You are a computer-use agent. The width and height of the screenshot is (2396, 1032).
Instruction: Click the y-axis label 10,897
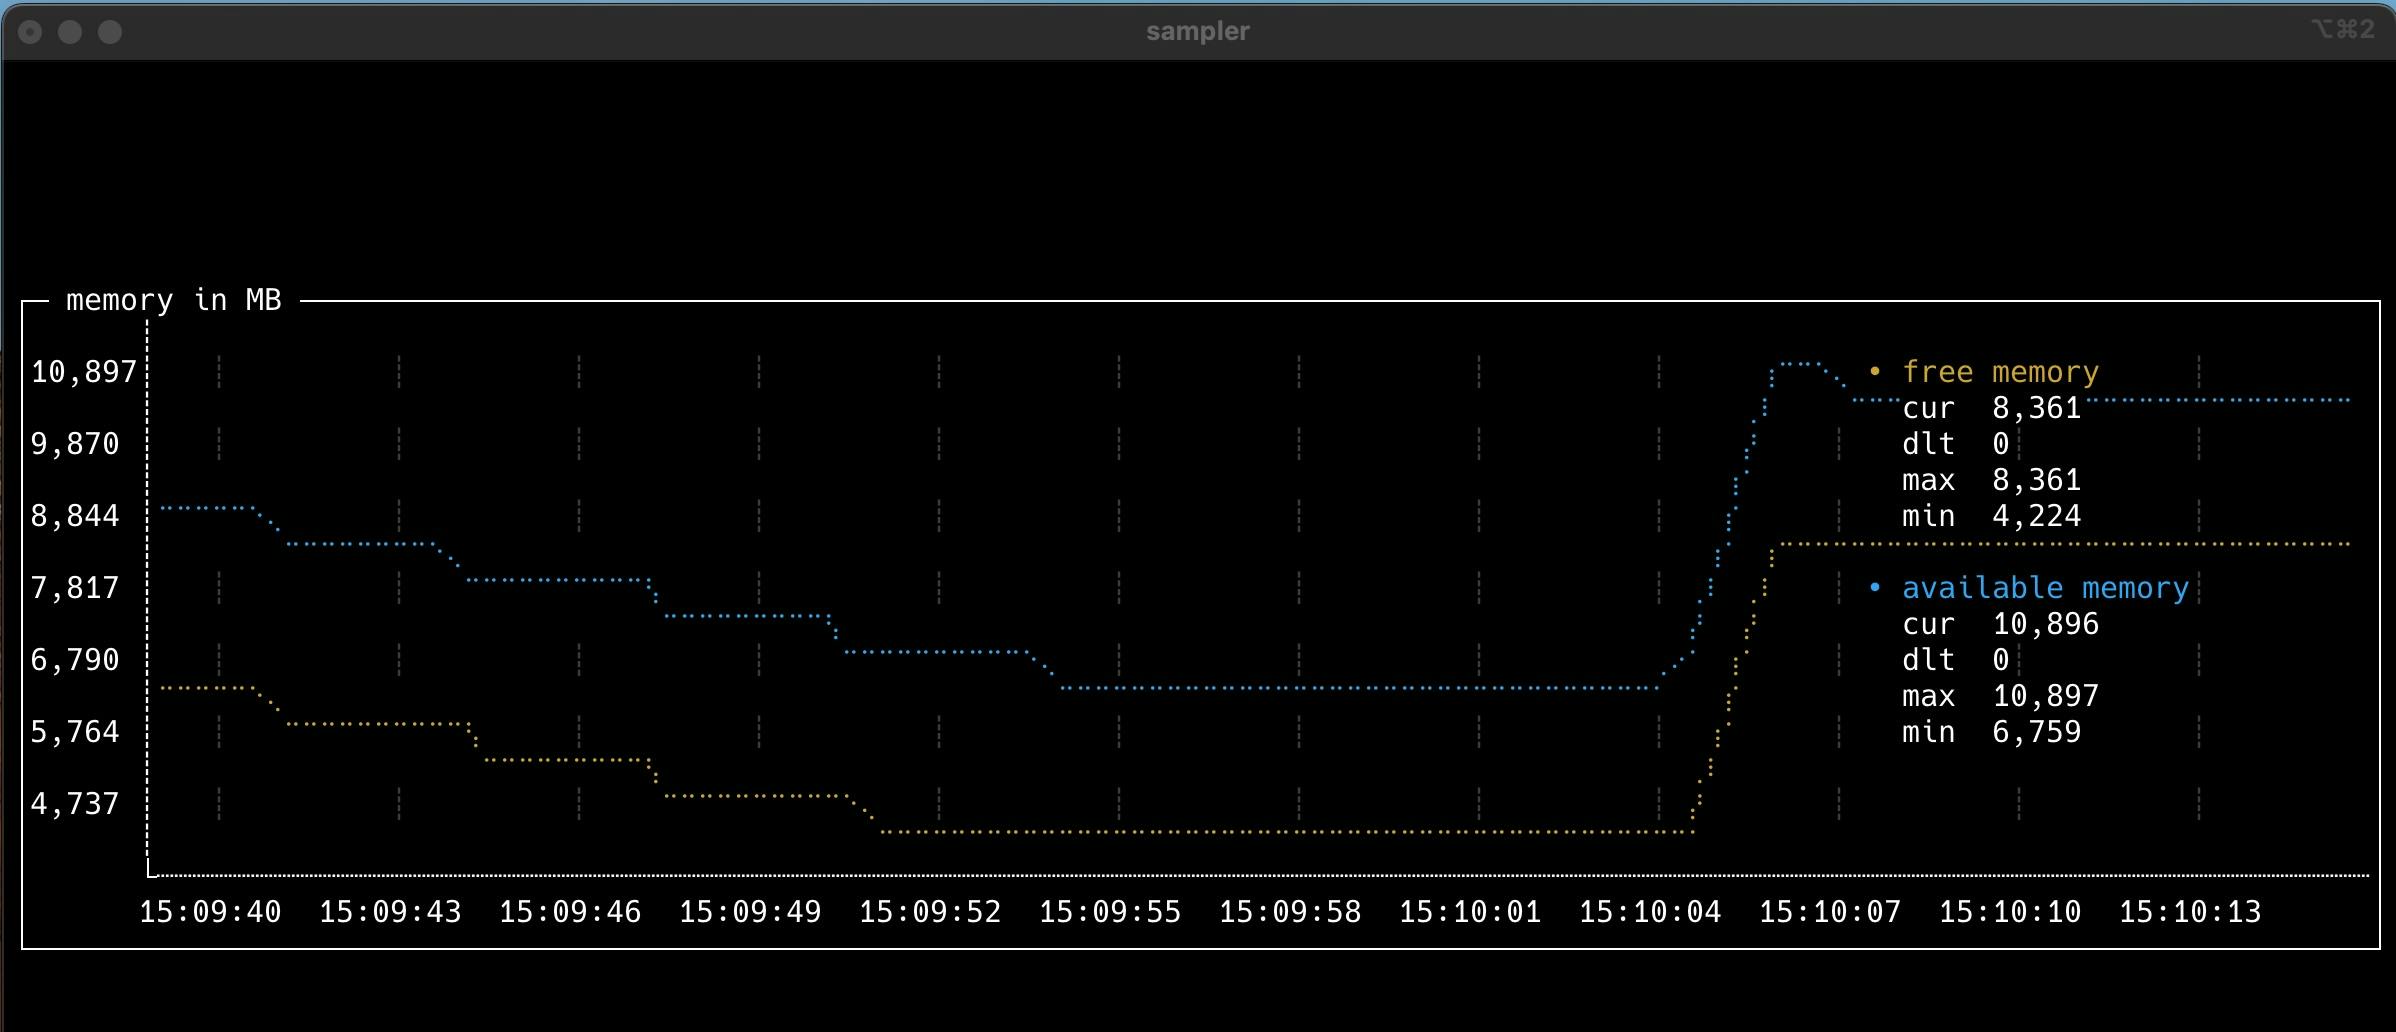point(84,372)
